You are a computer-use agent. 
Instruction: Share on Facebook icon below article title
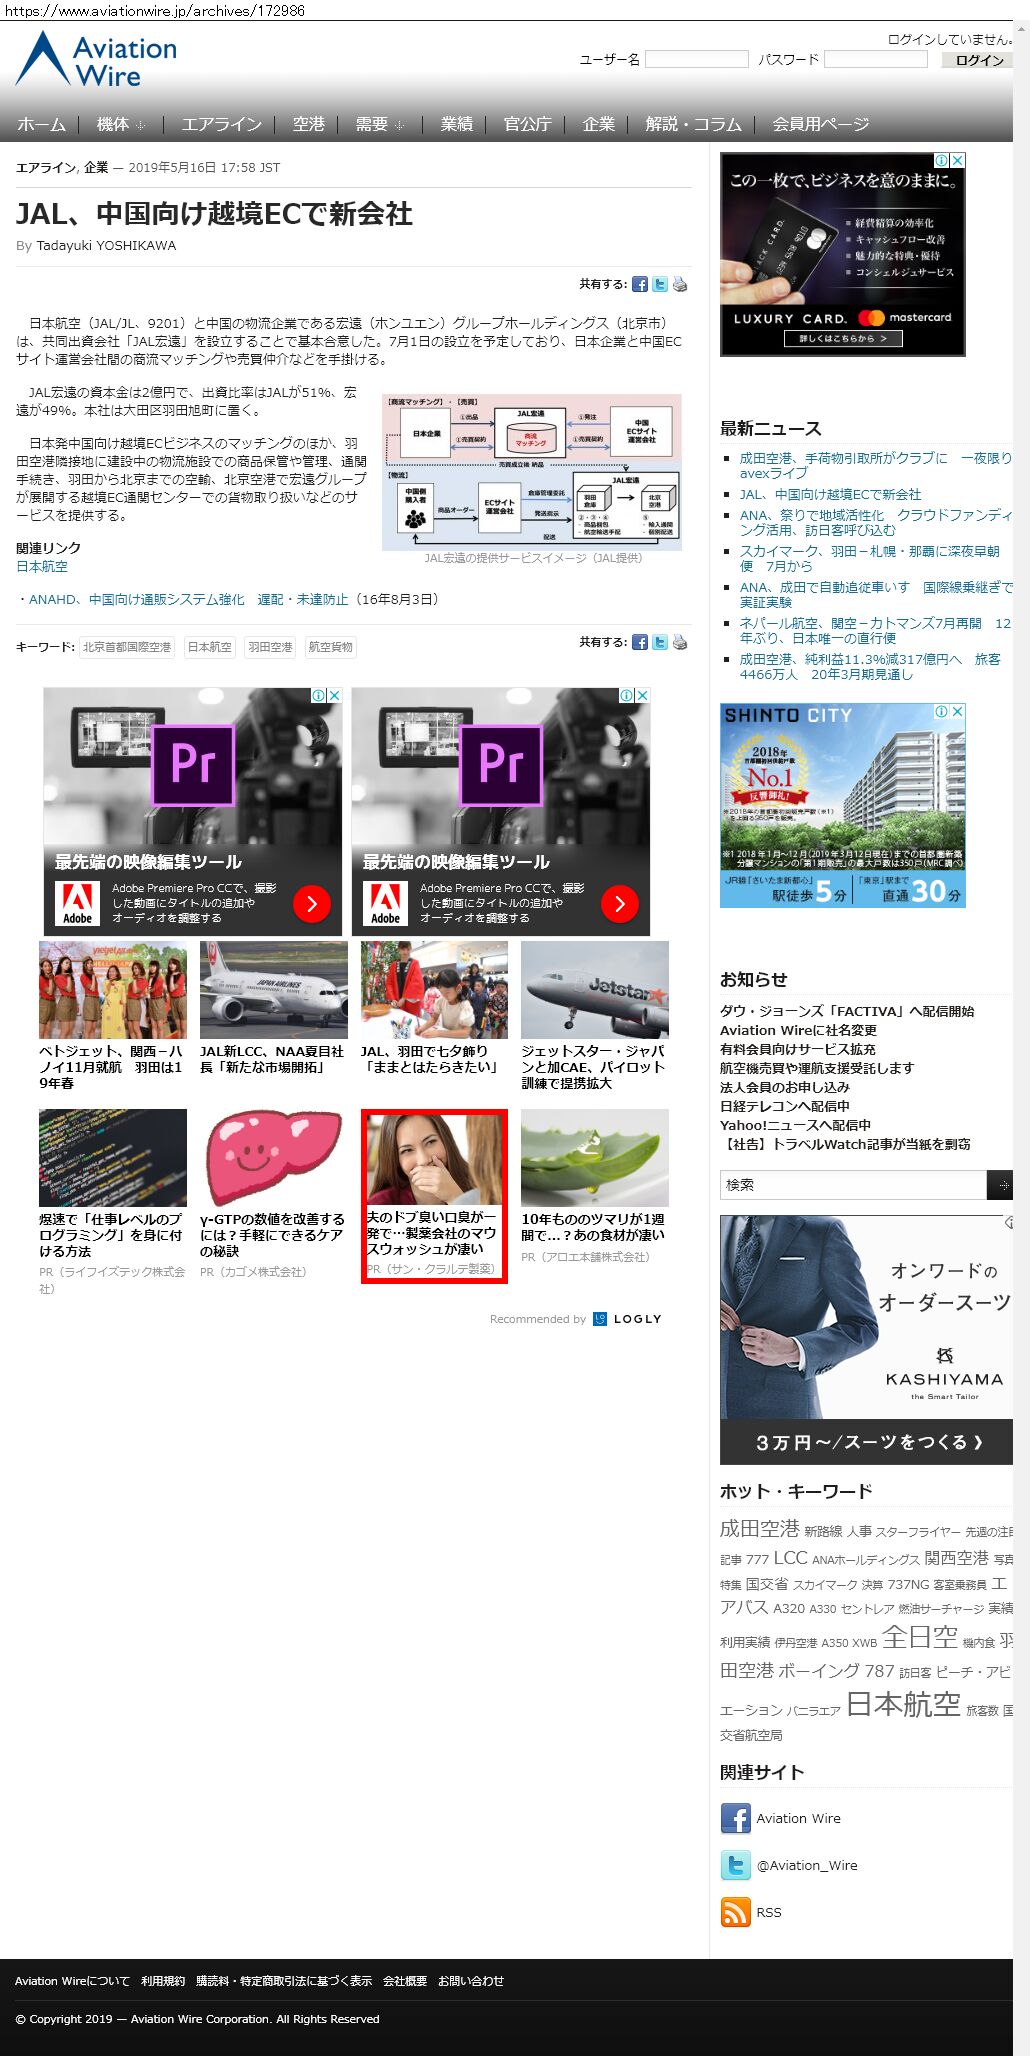click(x=640, y=285)
